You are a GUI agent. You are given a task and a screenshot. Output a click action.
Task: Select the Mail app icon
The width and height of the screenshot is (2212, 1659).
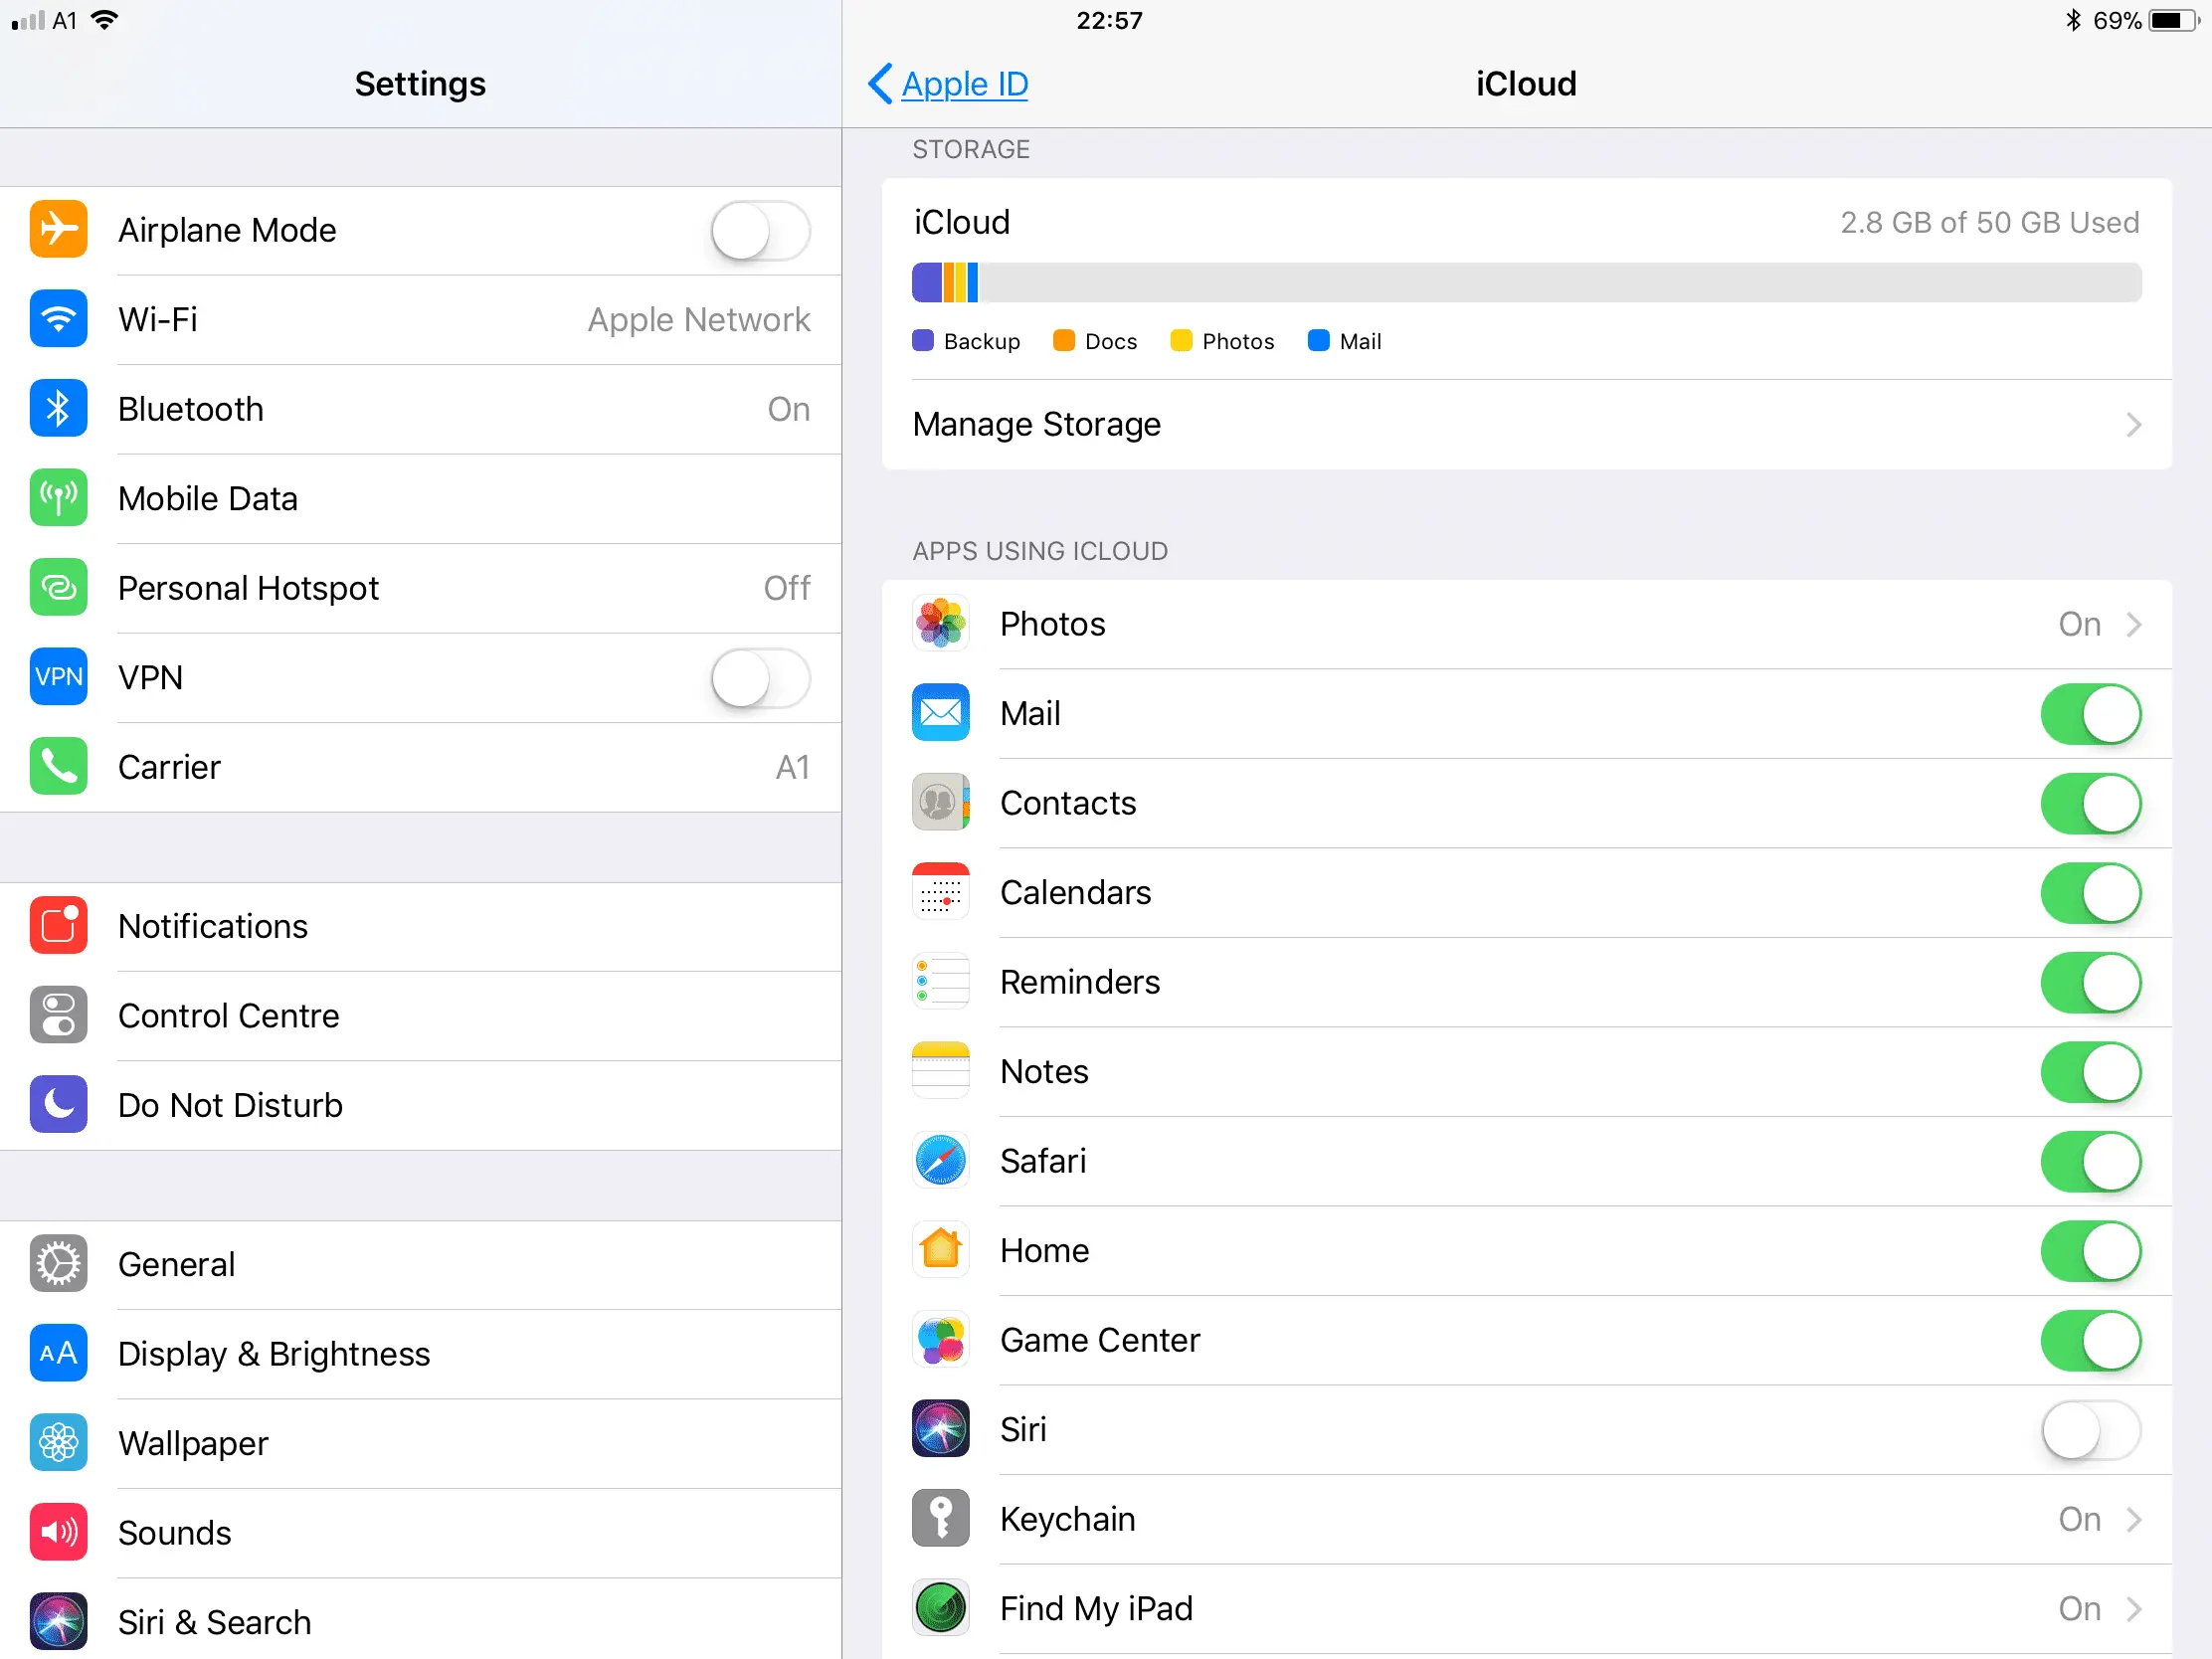point(940,712)
